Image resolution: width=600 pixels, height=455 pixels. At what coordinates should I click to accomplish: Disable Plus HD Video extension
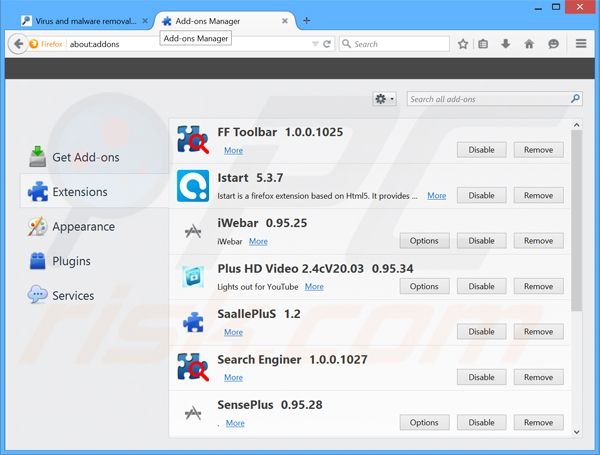(481, 286)
